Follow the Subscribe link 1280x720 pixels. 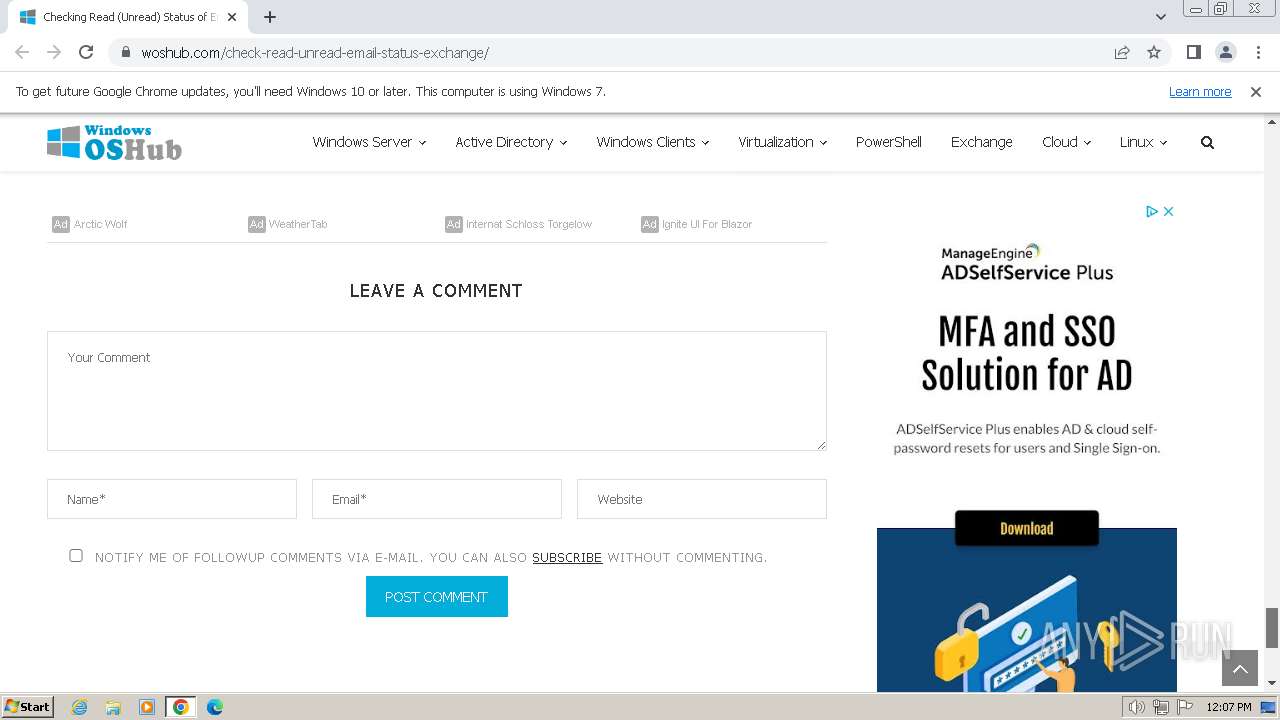(567, 557)
